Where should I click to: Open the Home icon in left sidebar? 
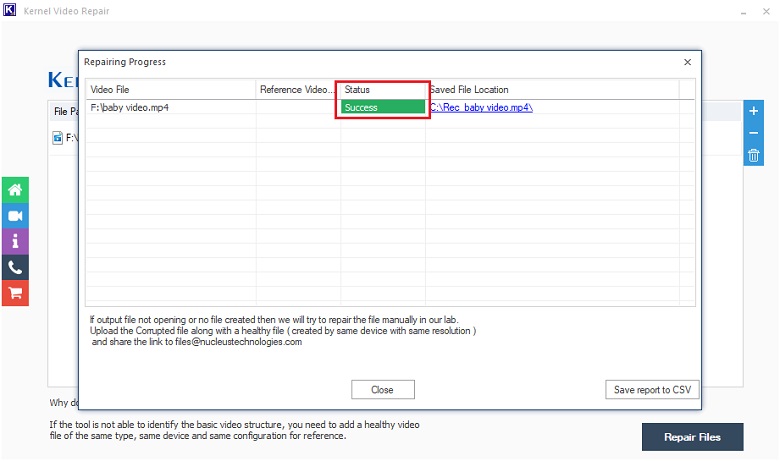point(15,190)
